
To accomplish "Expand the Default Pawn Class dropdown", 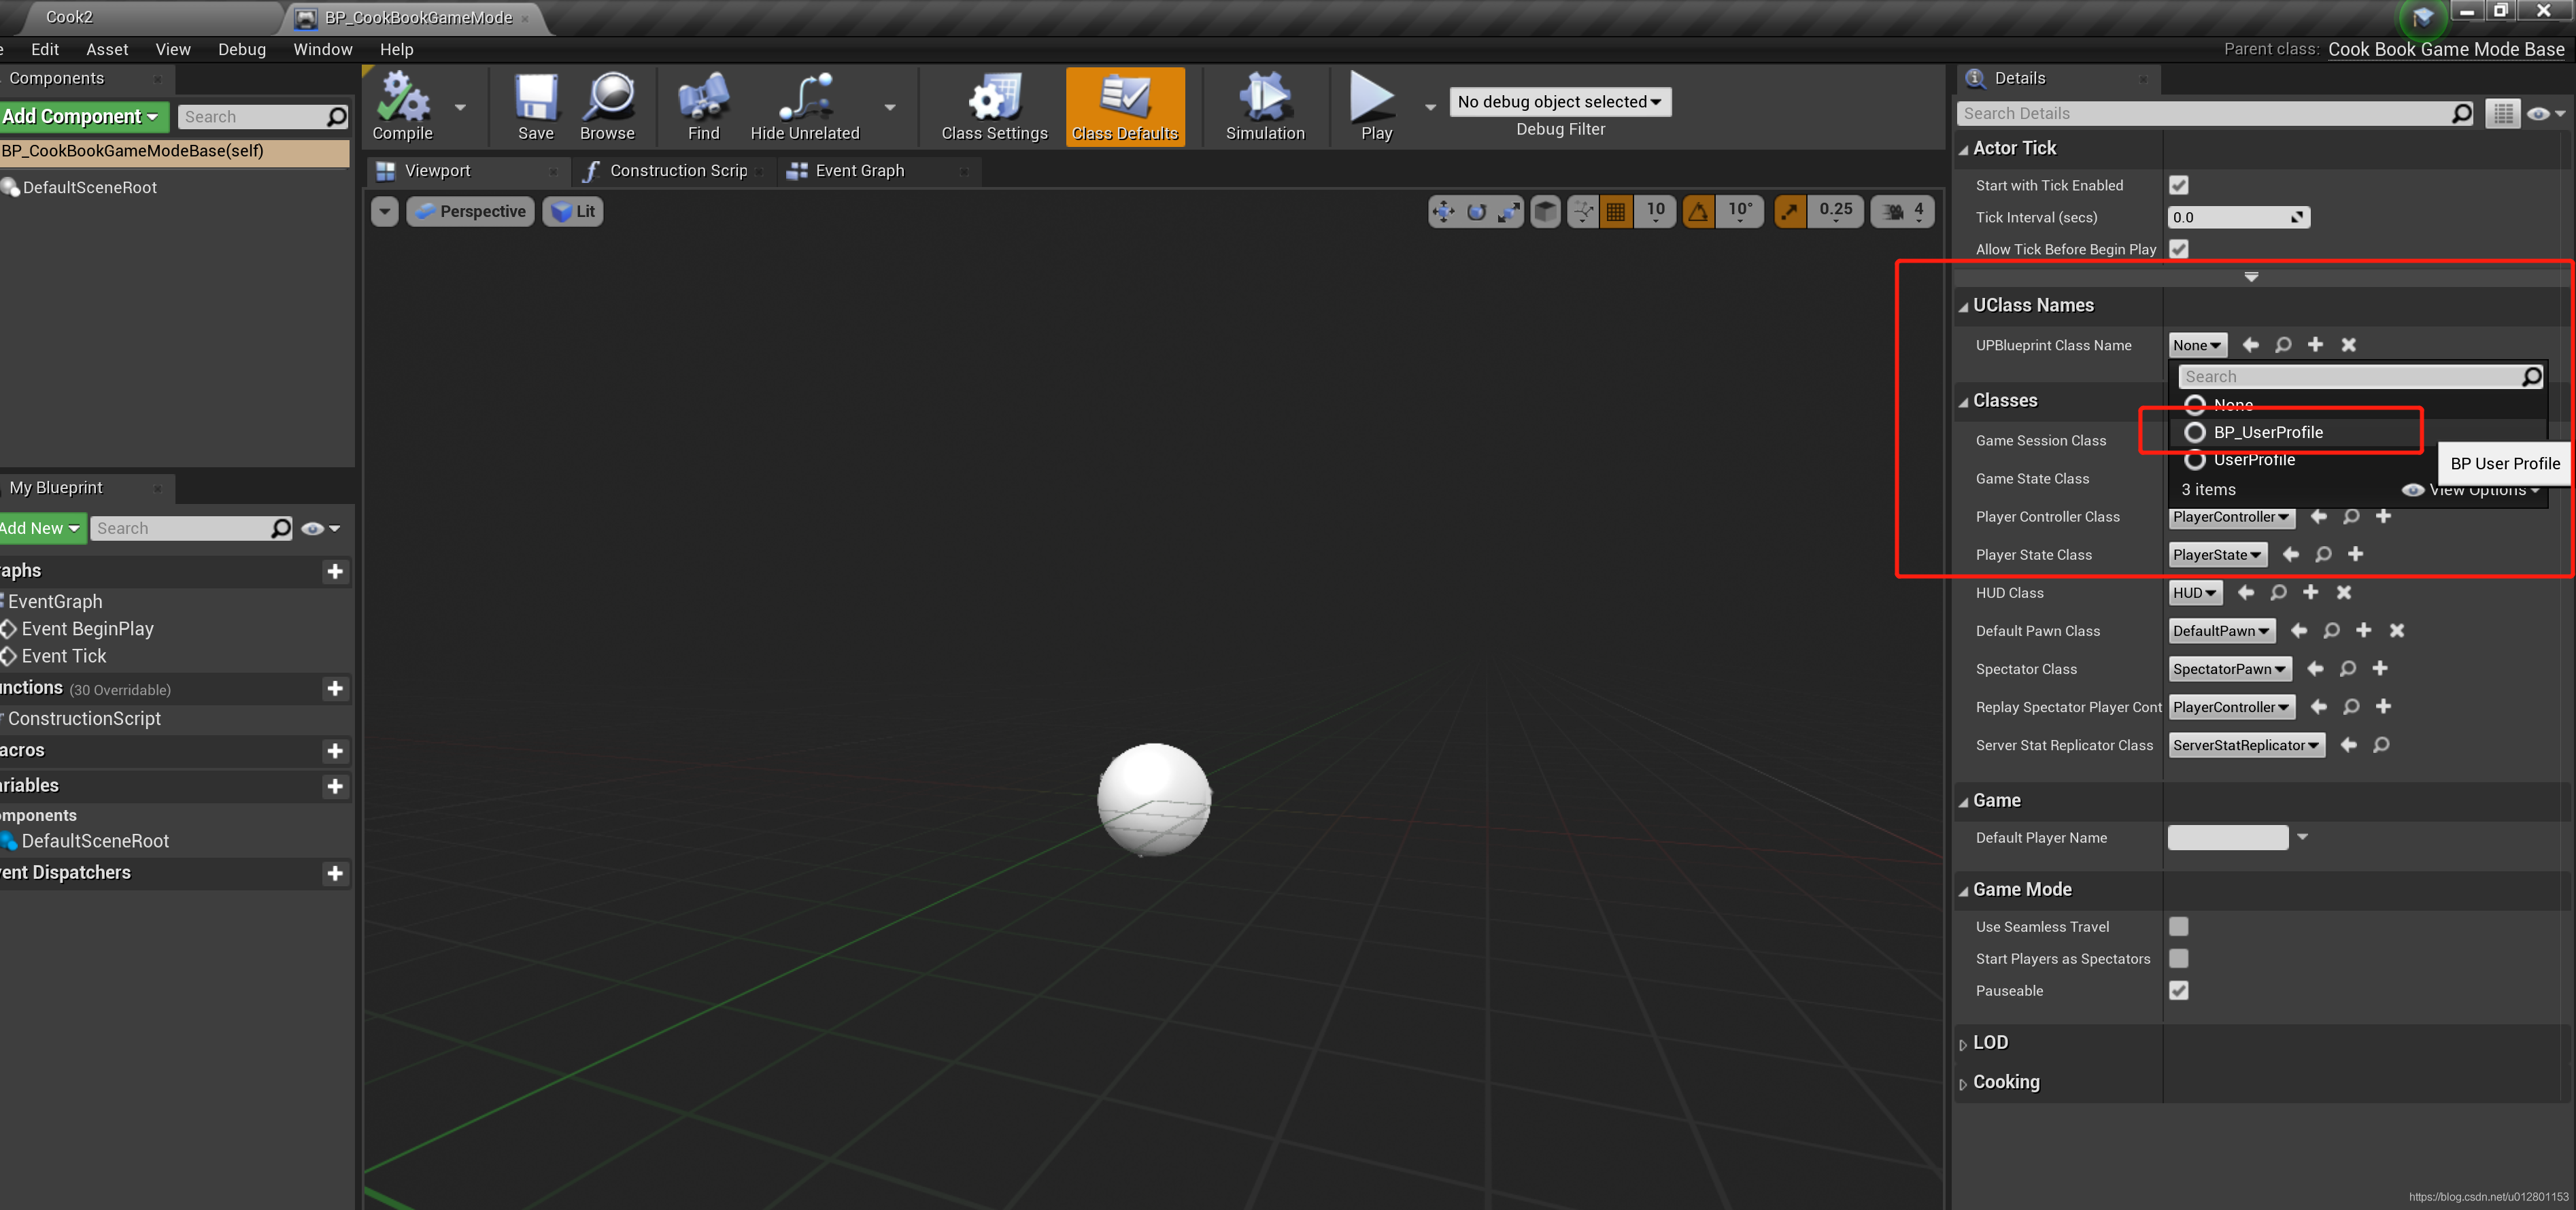I will 2221,631.
